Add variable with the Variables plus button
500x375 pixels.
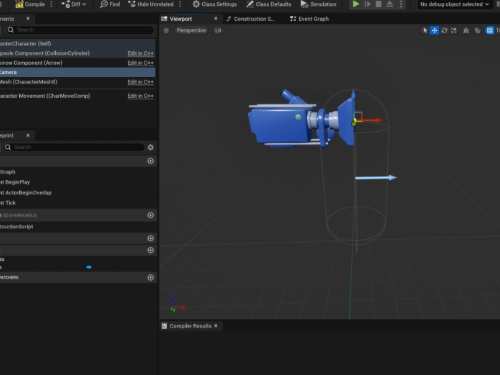coord(151,250)
